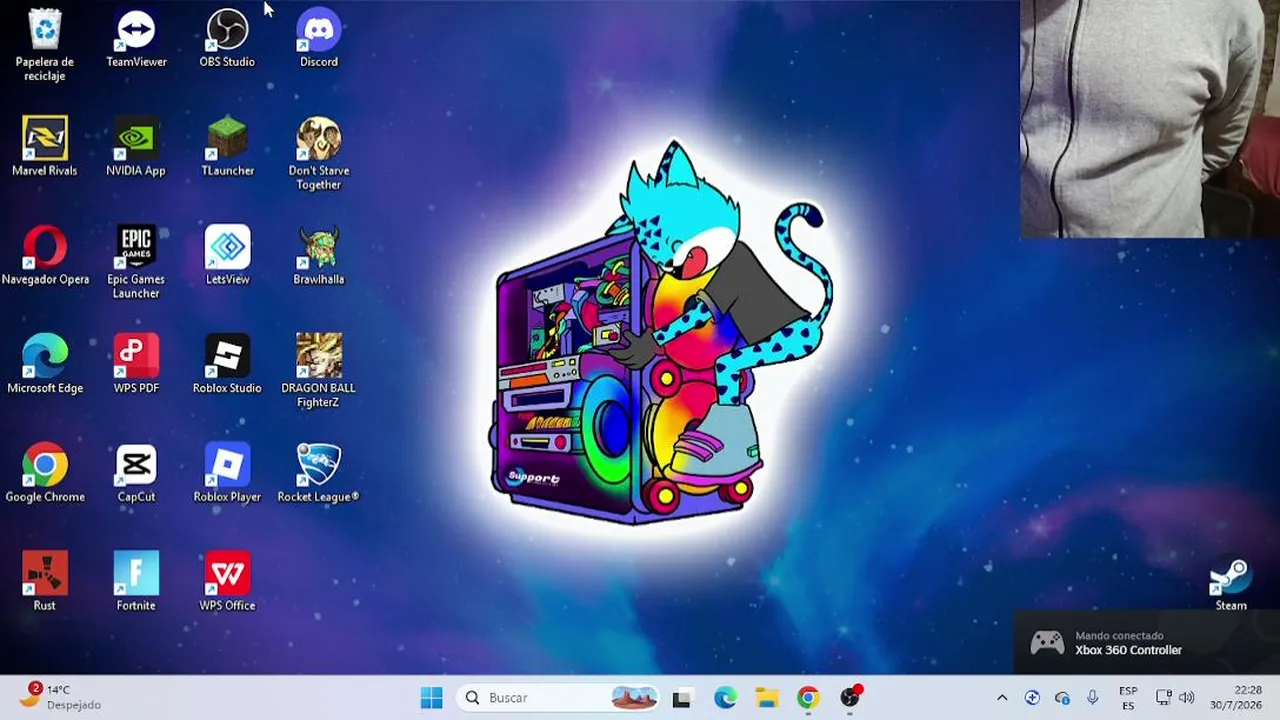Open the weather widget showing 14°C Despejado
Viewport: 1280px width, 720px height.
coord(60,697)
